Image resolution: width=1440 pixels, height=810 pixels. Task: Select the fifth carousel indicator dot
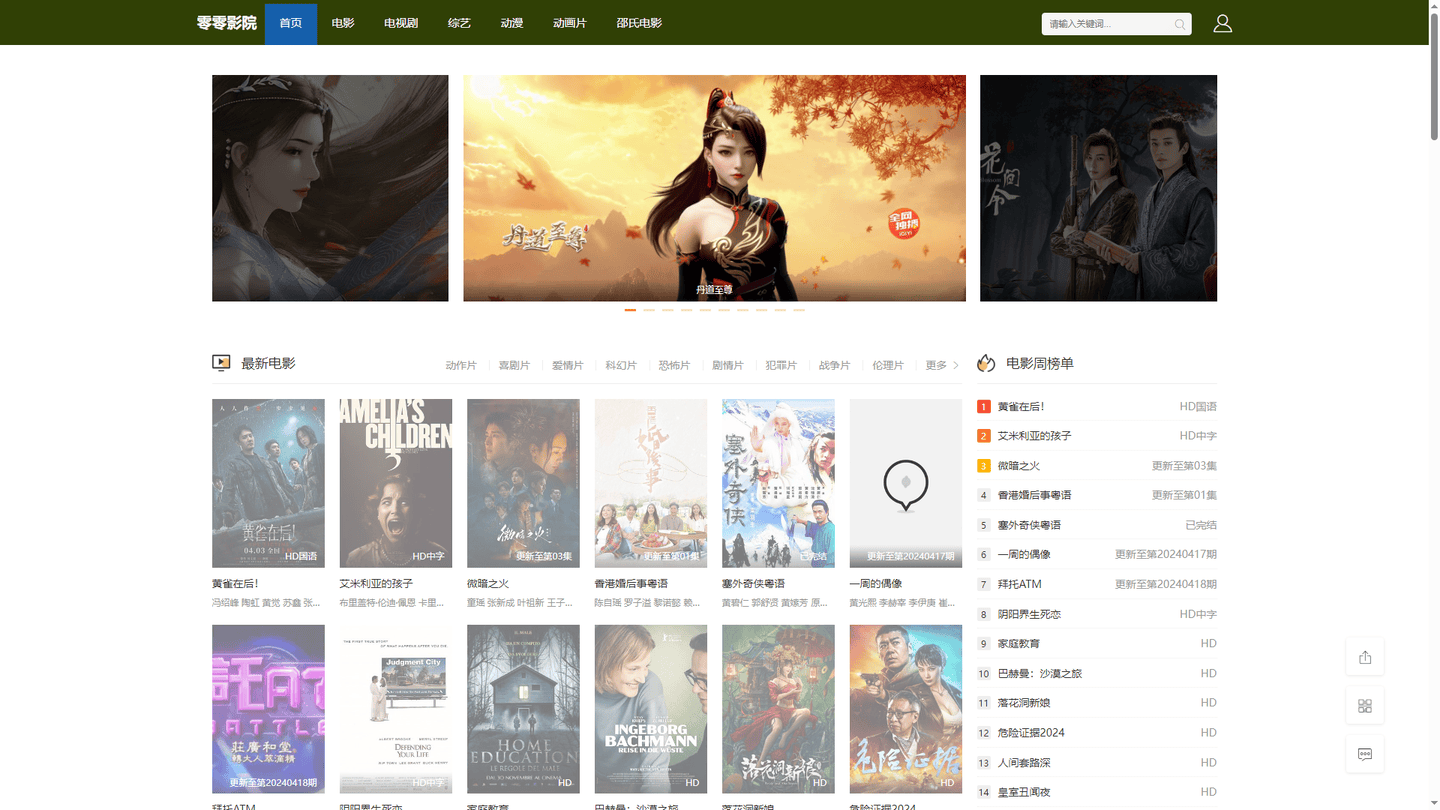(x=705, y=310)
